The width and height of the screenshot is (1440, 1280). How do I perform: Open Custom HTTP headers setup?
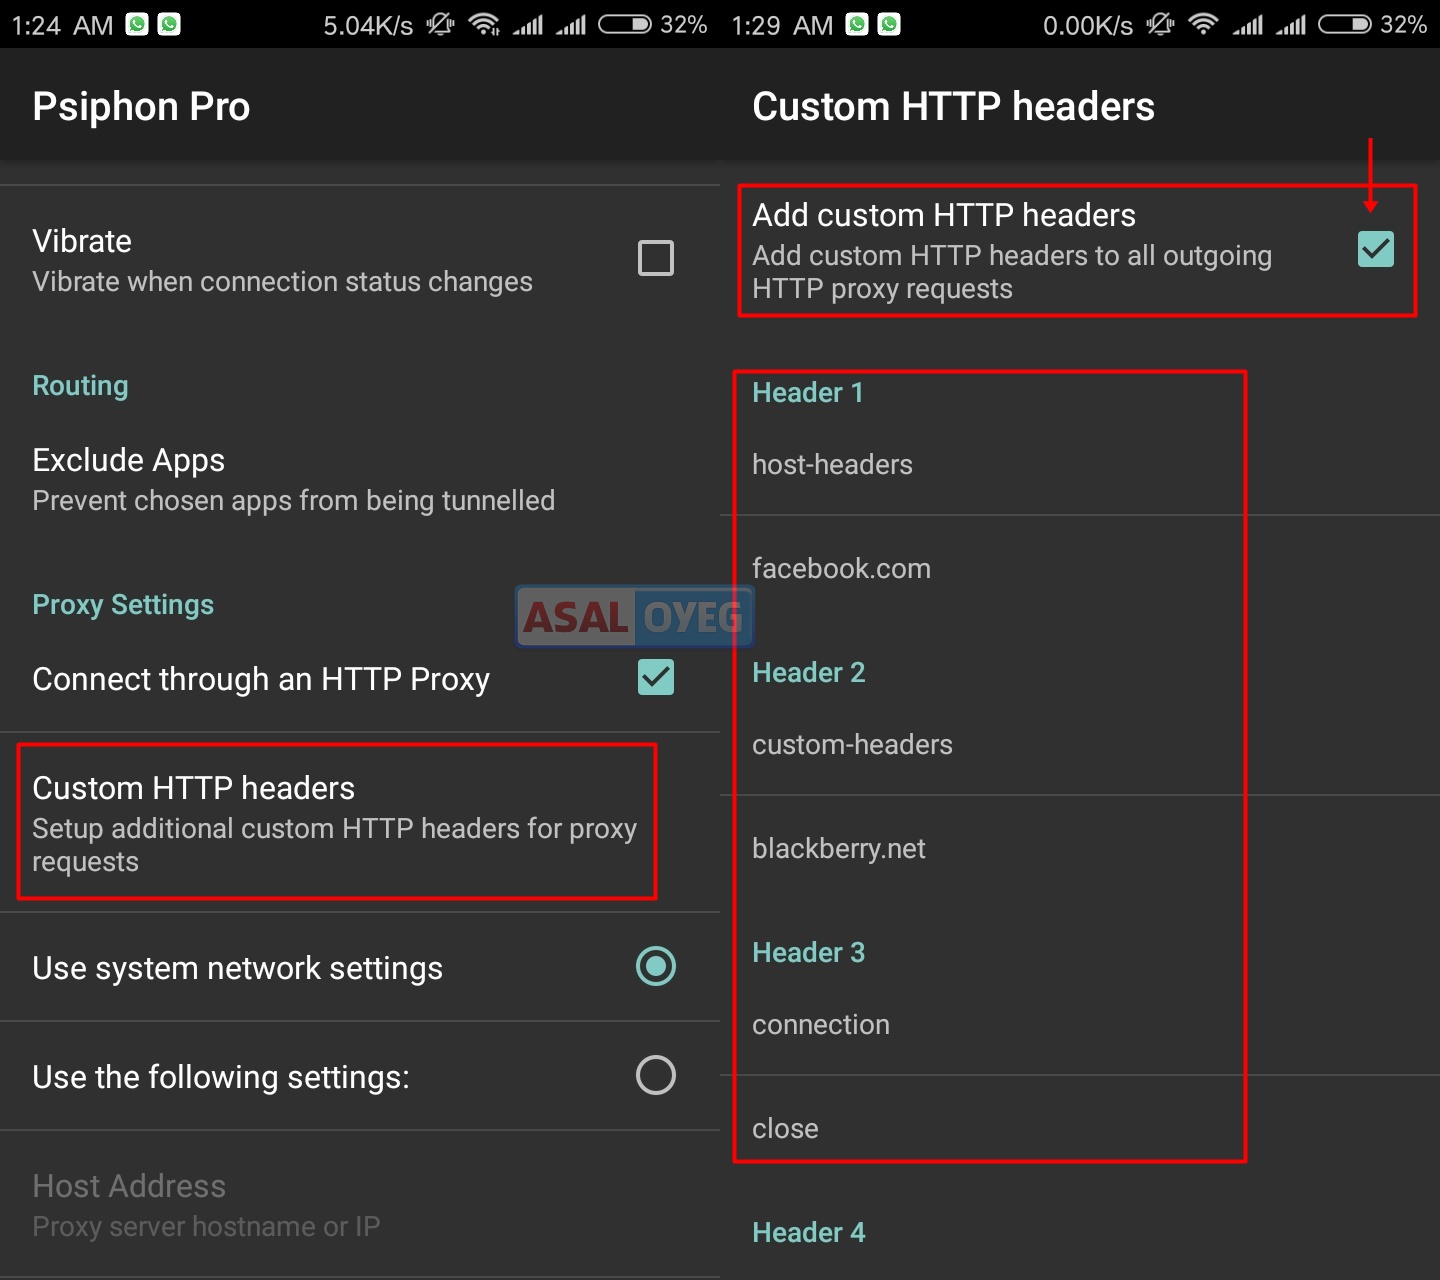pos(335,822)
